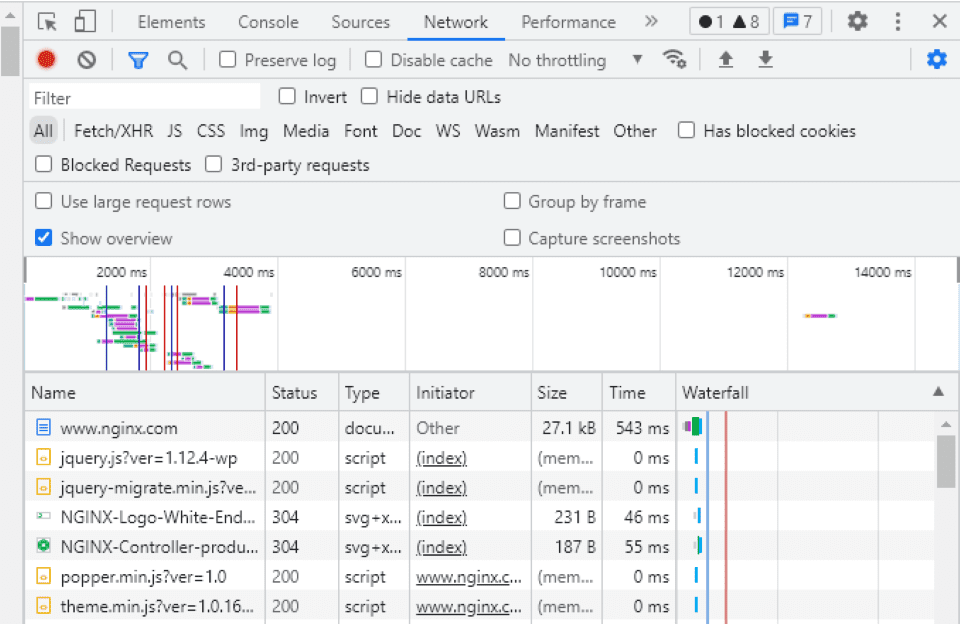
Task: Enable the Preserve log checkbox
Action: point(225,59)
